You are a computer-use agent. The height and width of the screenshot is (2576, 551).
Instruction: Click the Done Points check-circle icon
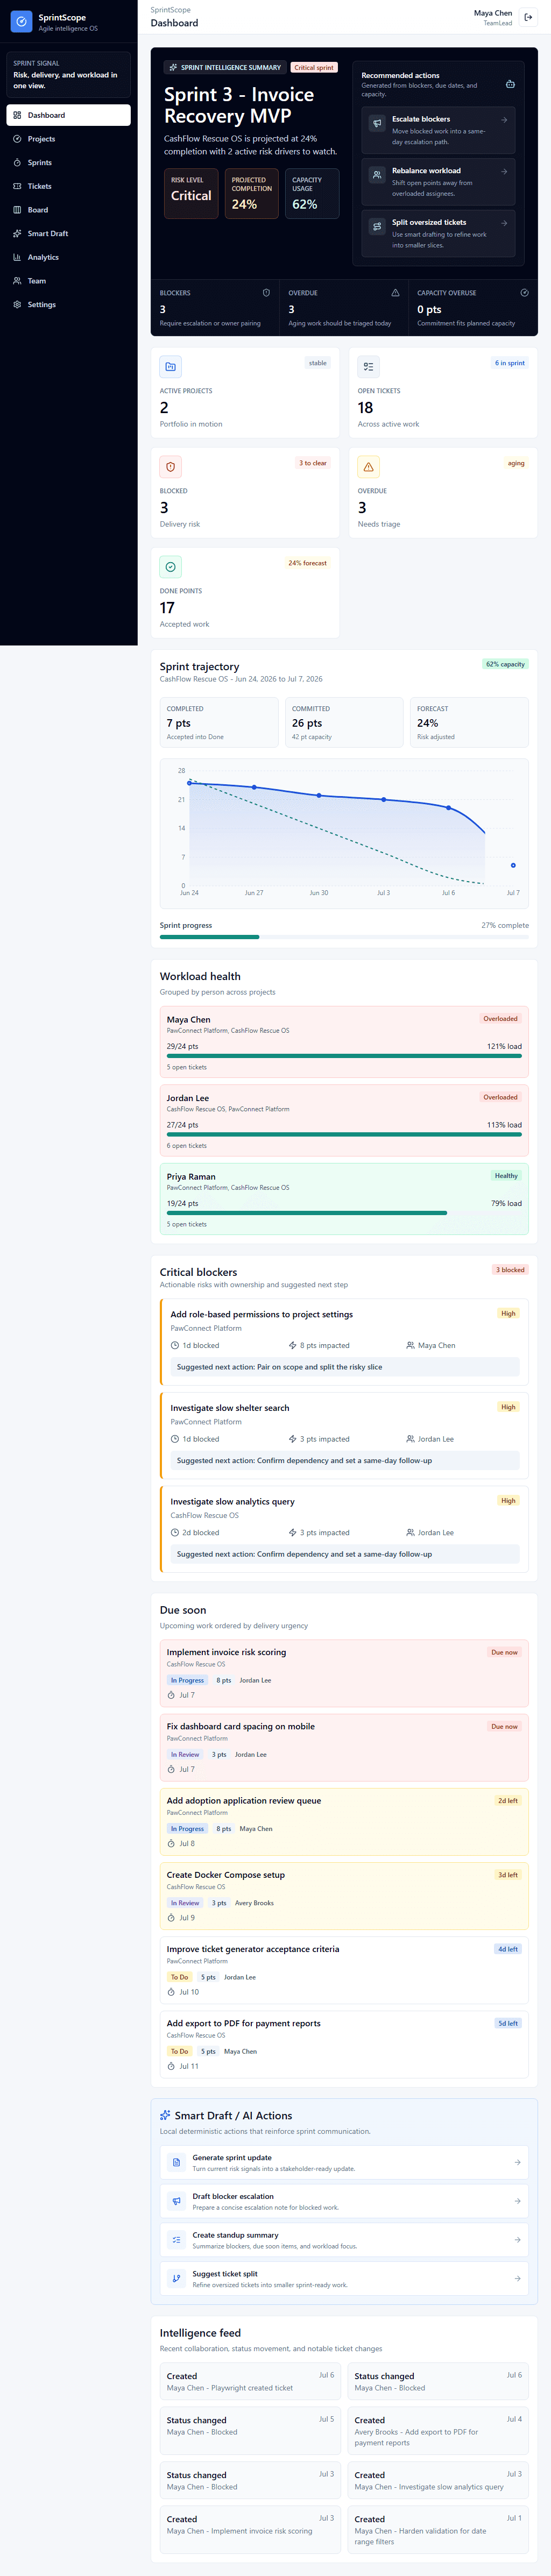(170, 567)
